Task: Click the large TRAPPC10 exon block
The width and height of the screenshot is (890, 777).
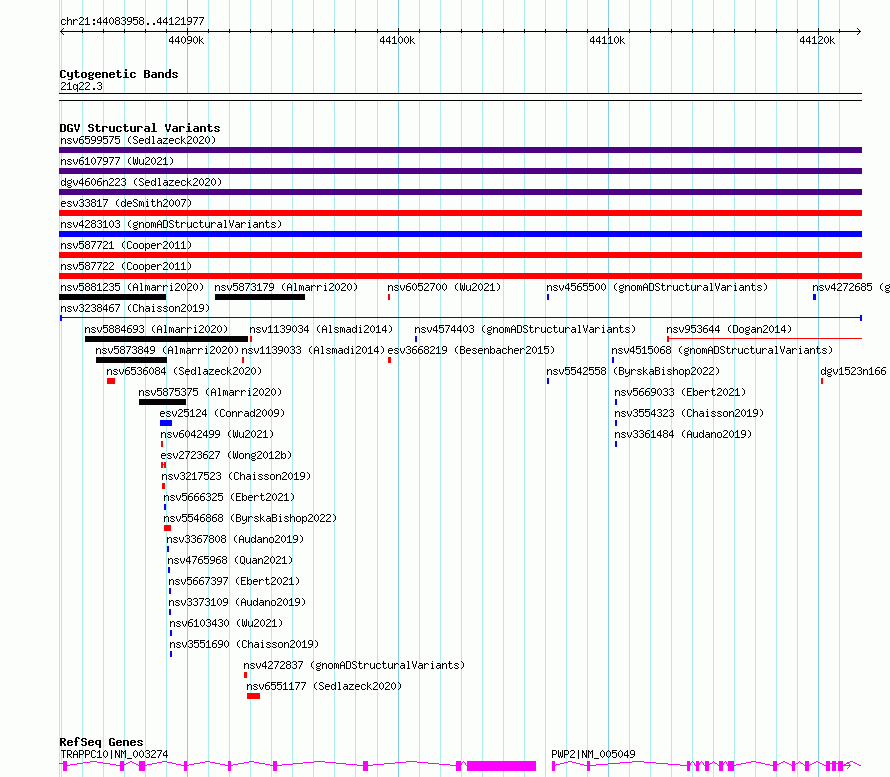Action: pos(501,766)
